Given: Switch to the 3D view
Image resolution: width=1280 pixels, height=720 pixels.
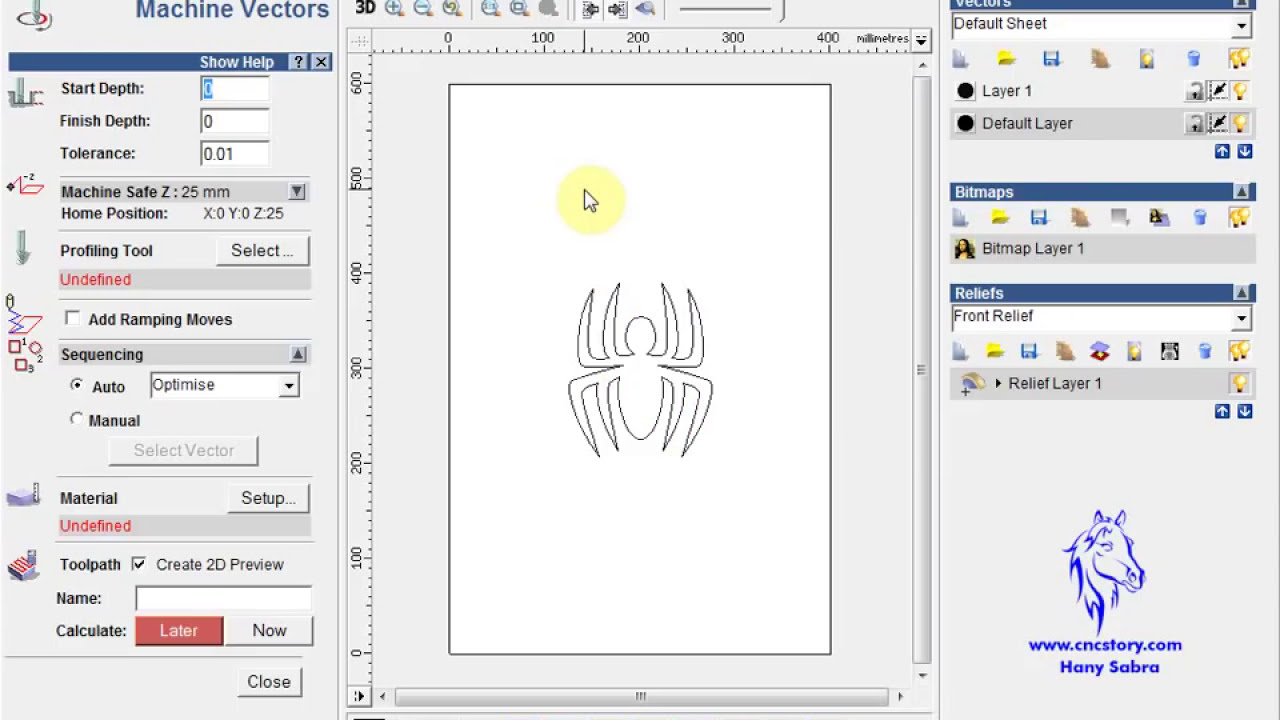Looking at the screenshot, I should click(365, 8).
